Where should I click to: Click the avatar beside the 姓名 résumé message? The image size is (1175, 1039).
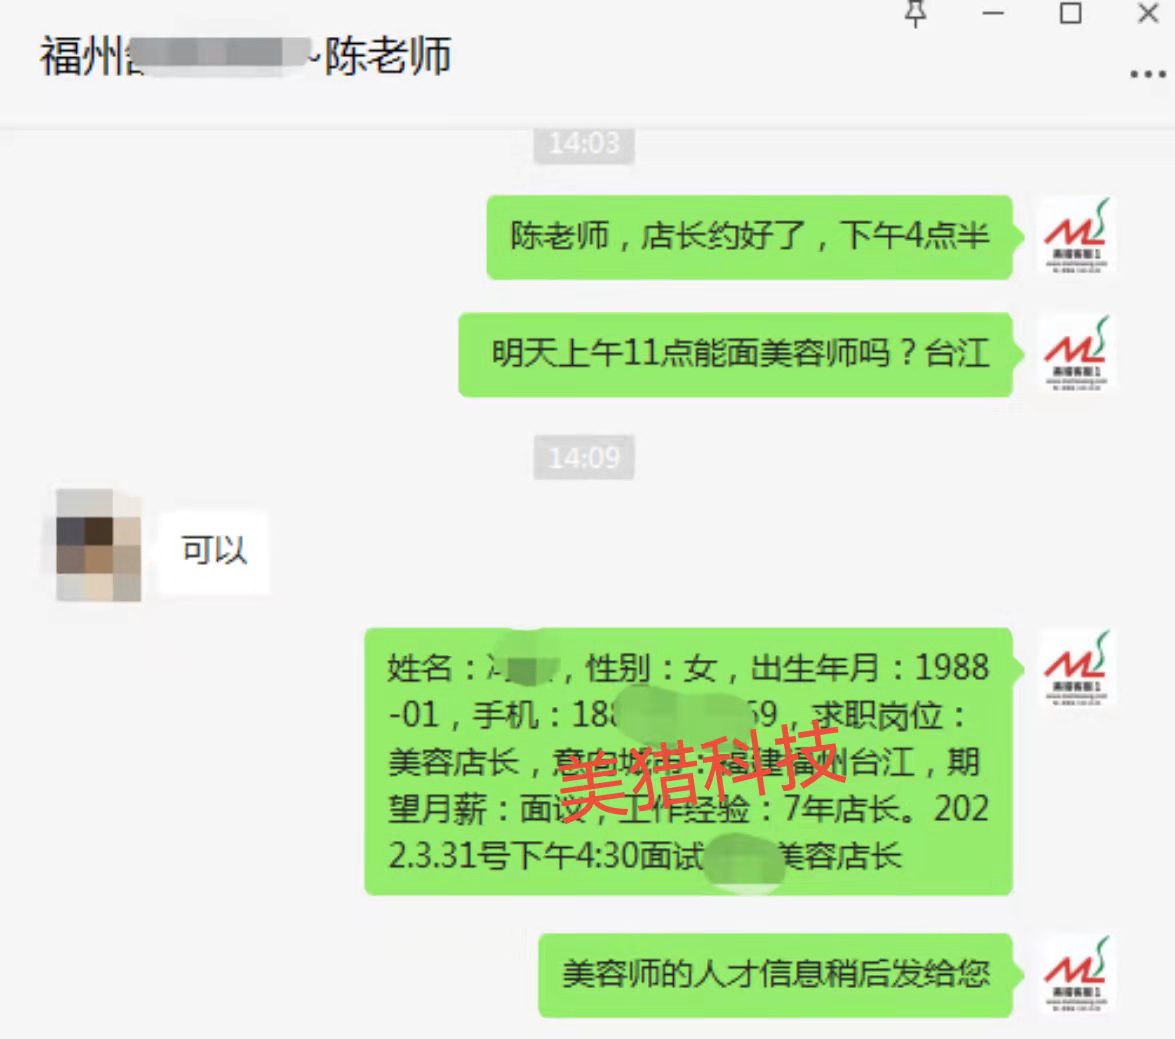click(1075, 668)
